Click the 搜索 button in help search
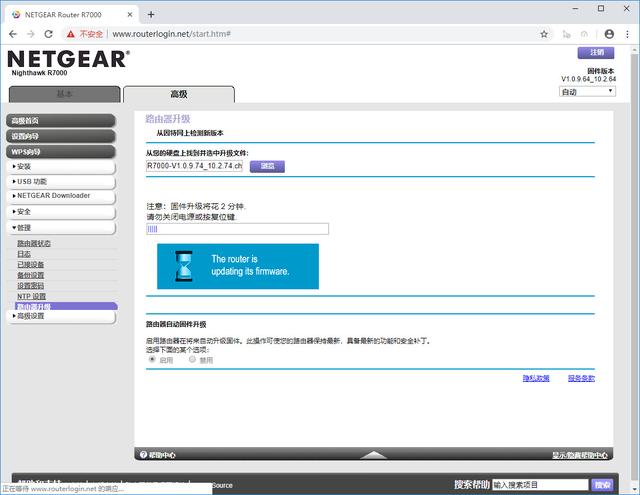 602,485
